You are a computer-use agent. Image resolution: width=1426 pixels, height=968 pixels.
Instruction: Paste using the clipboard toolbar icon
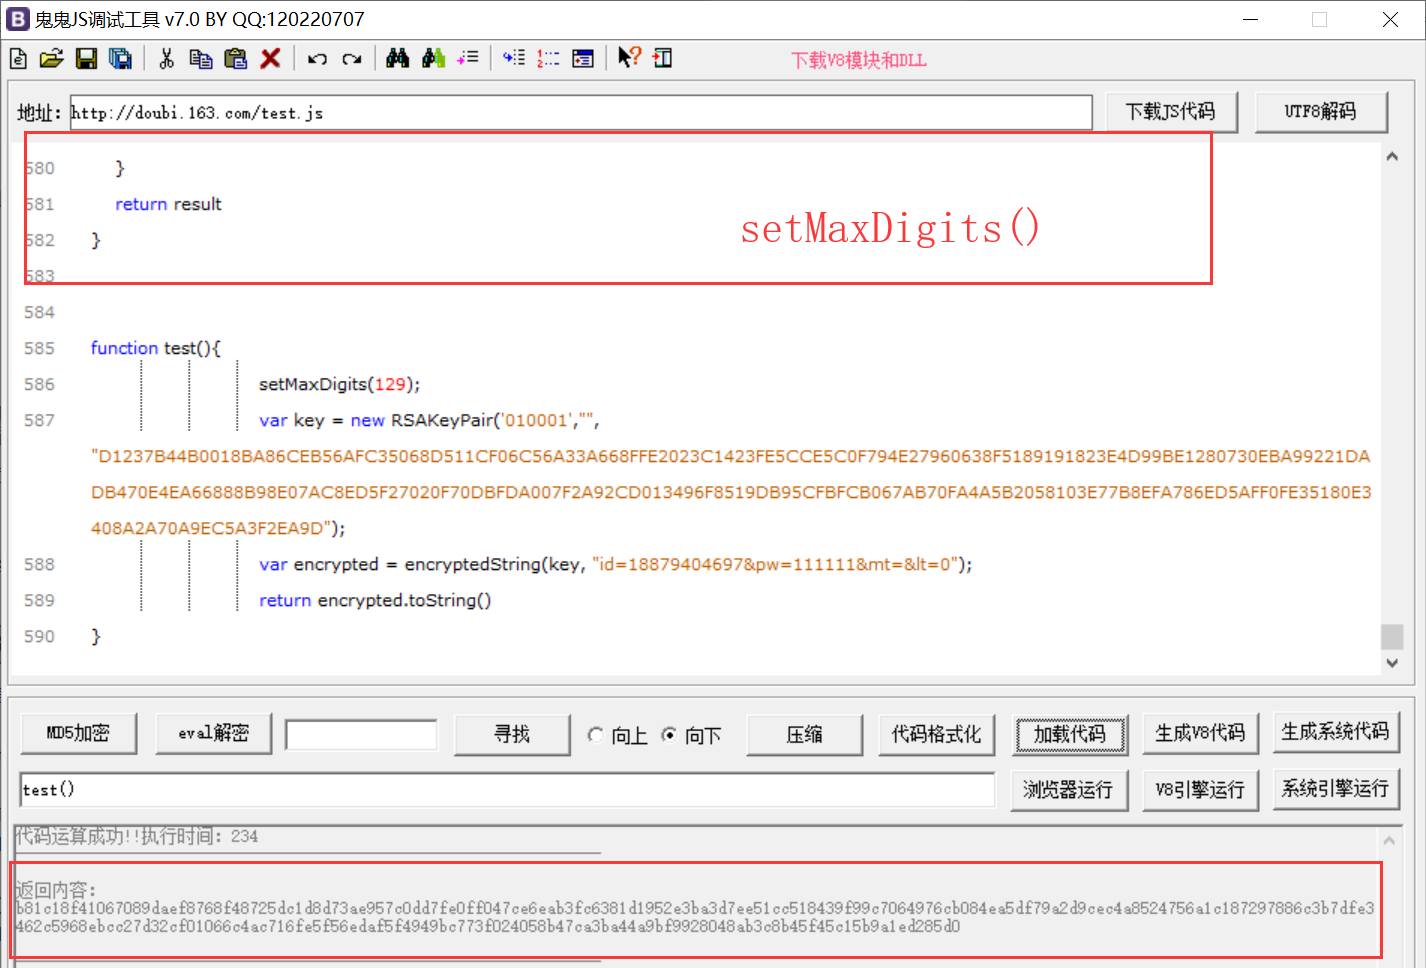pos(235,59)
